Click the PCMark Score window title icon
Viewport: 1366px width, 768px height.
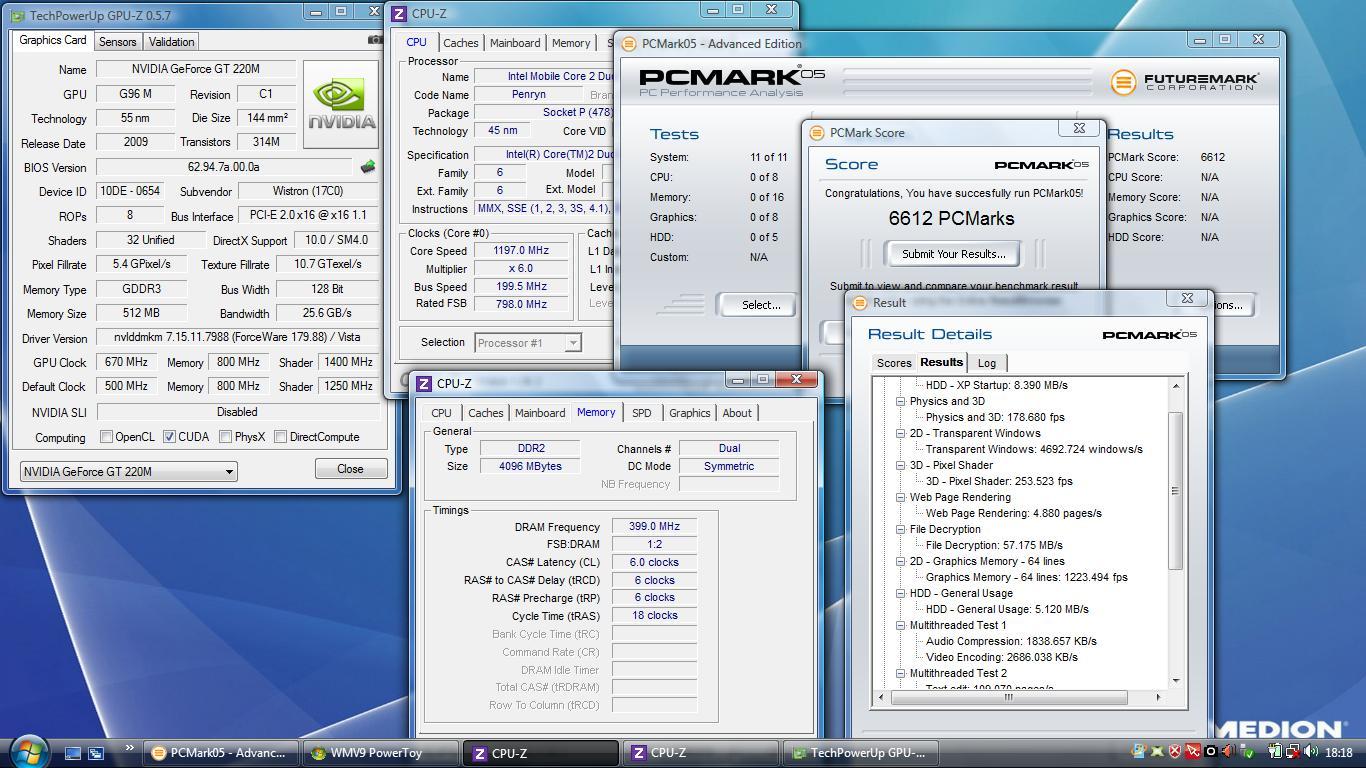pyautogui.click(x=816, y=132)
